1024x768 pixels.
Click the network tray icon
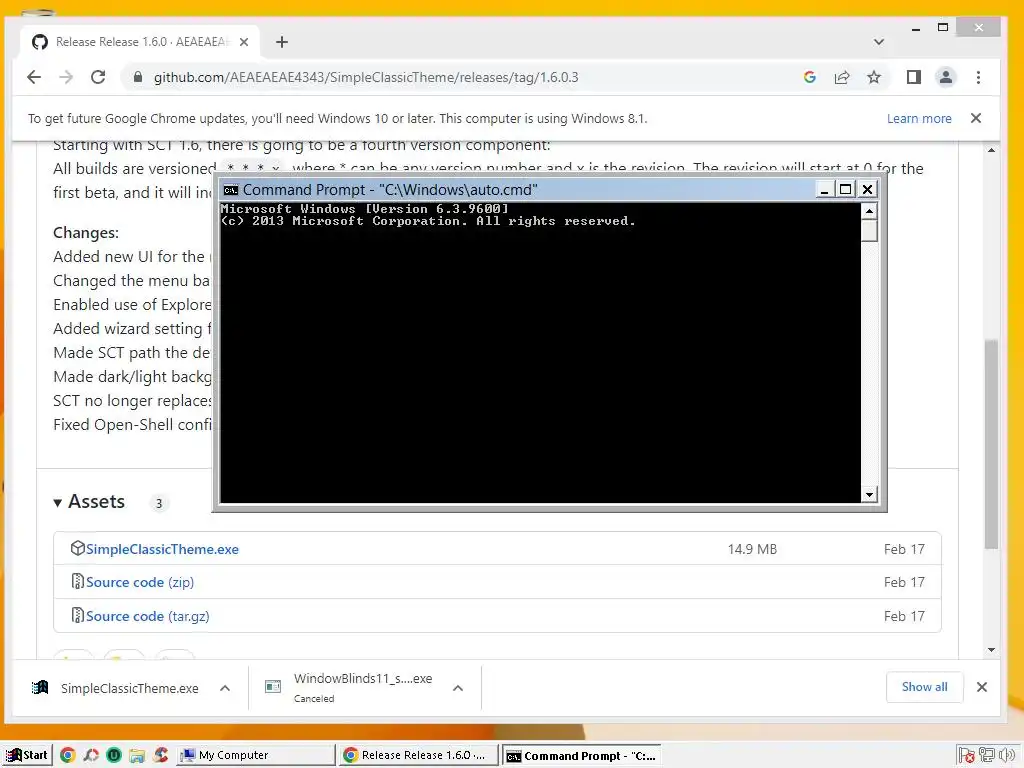point(986,755)
